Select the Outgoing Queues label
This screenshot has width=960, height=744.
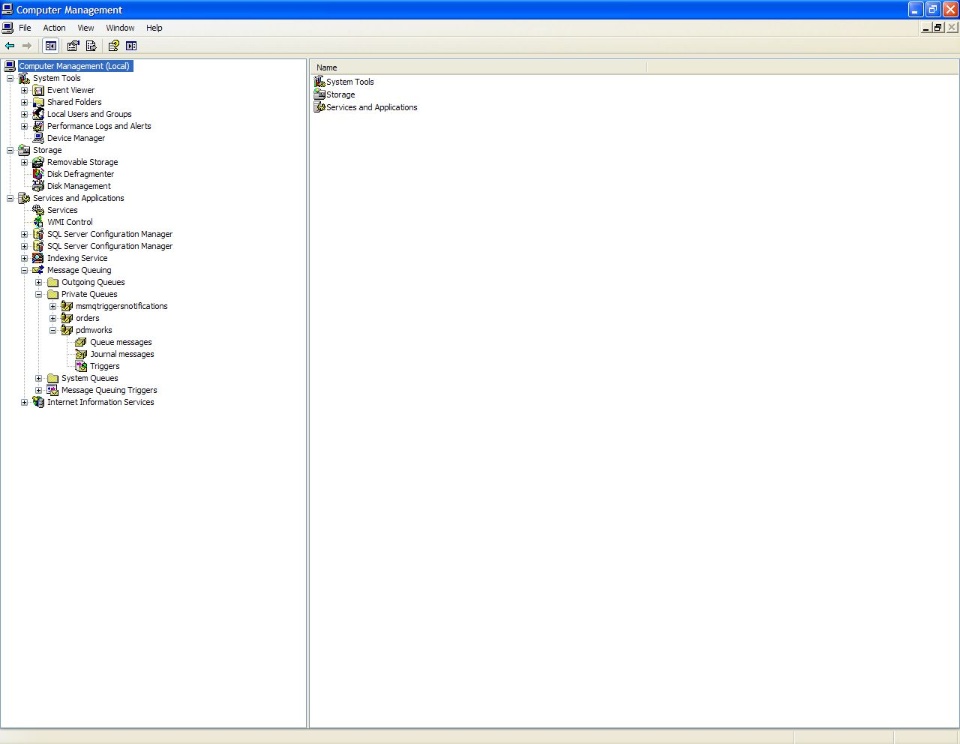click(93, 282)
